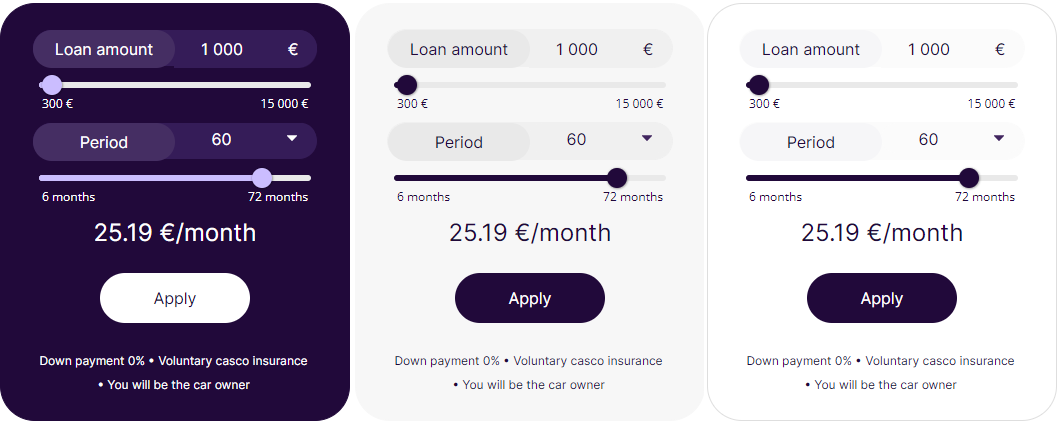Image resolution: width=1064 pixels, height=425 pixels.
Task: Focus the loan amount field on gray card
Action: [577, 49]
